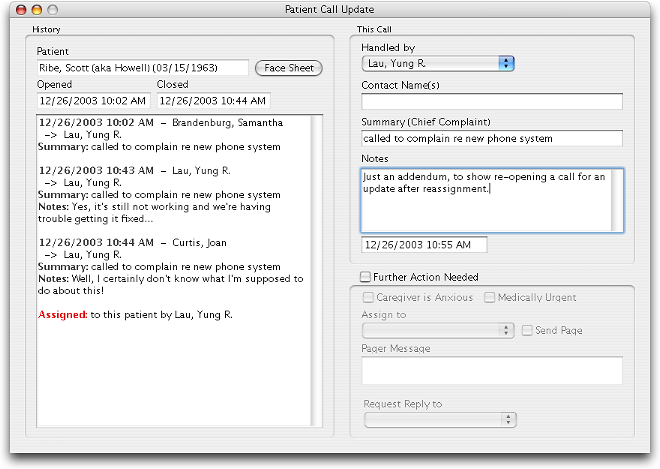Viewport: 660px width, 469px height.
Task: Check the Caregiver is Anxious box
Action: pos(369,298)
